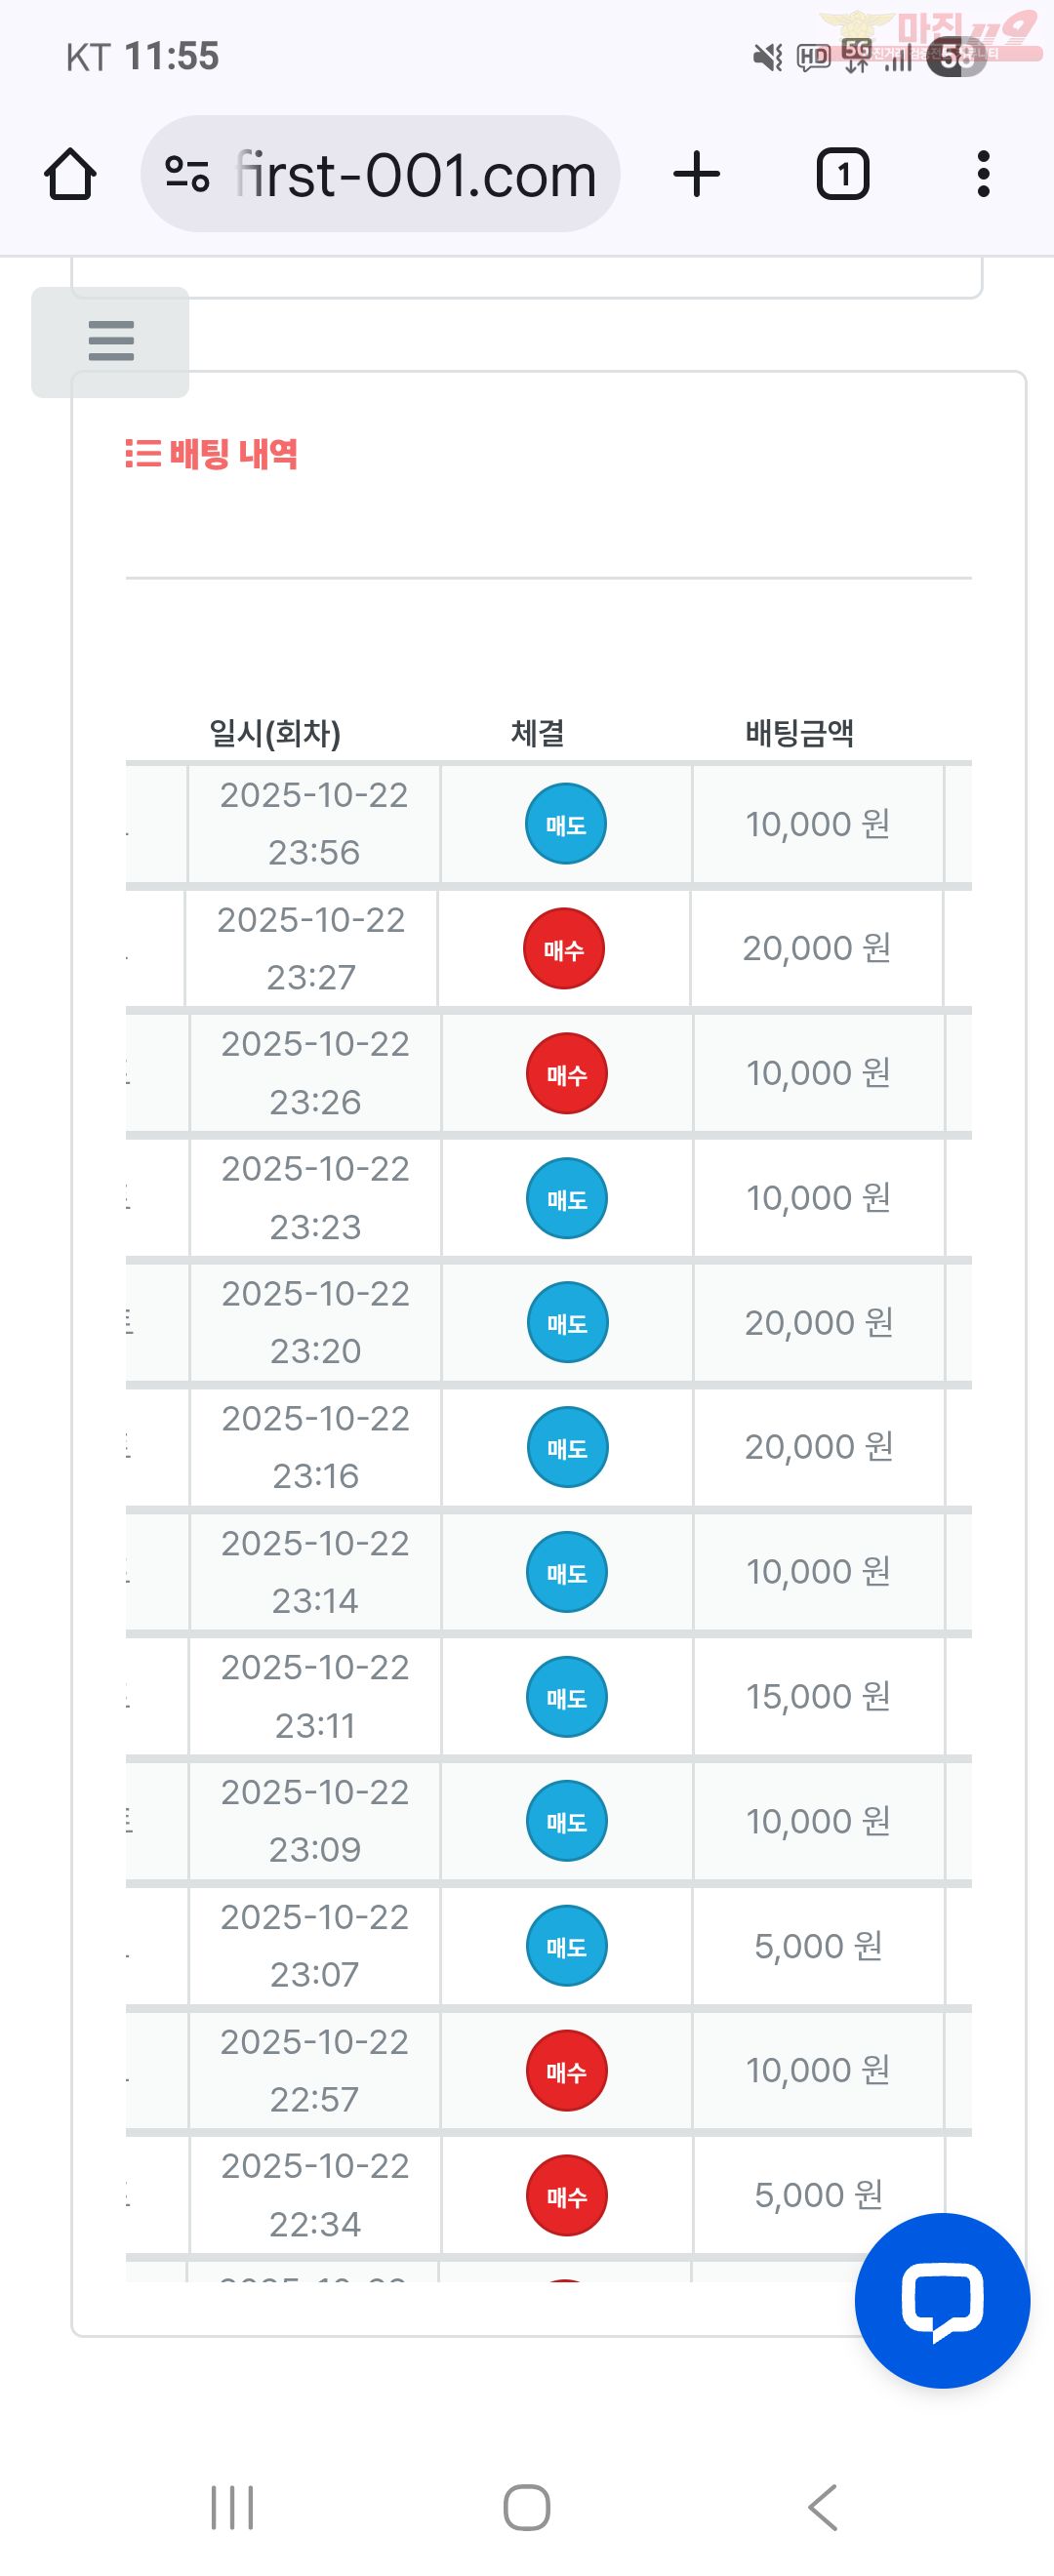Select the 15,000 원 amount cell
The image size is (1054, 2576).
click(818, 1696)
